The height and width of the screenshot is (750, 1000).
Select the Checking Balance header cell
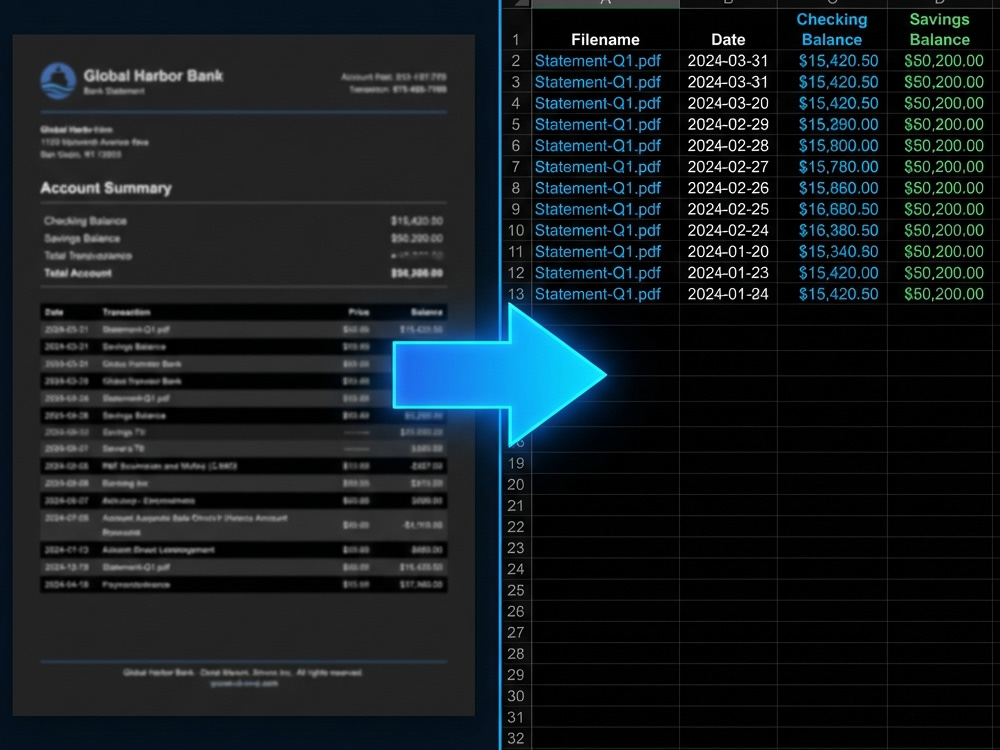832,29
